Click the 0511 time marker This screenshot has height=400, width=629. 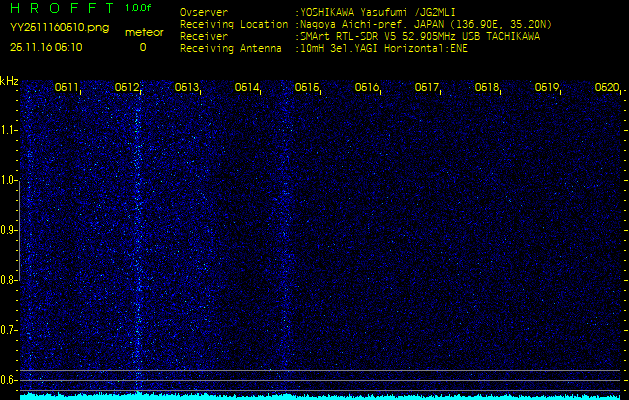tap(66, 87)
